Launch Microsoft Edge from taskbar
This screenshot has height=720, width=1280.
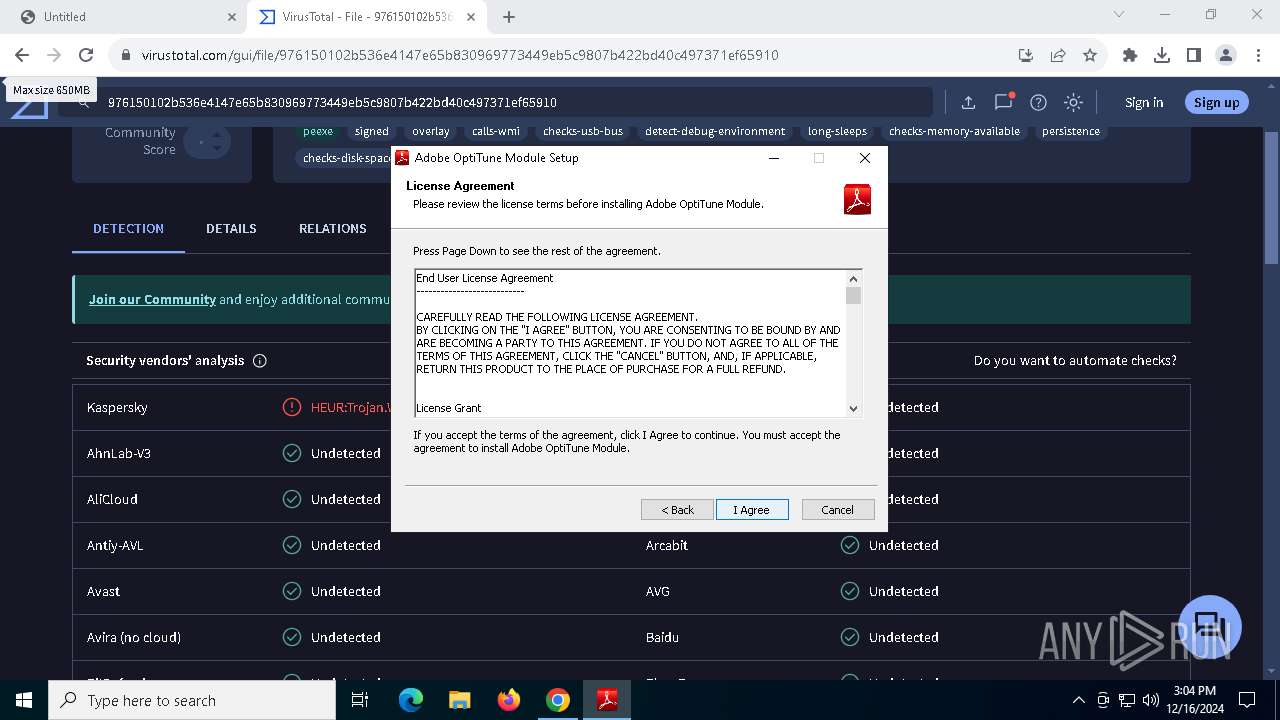[411, 700]
